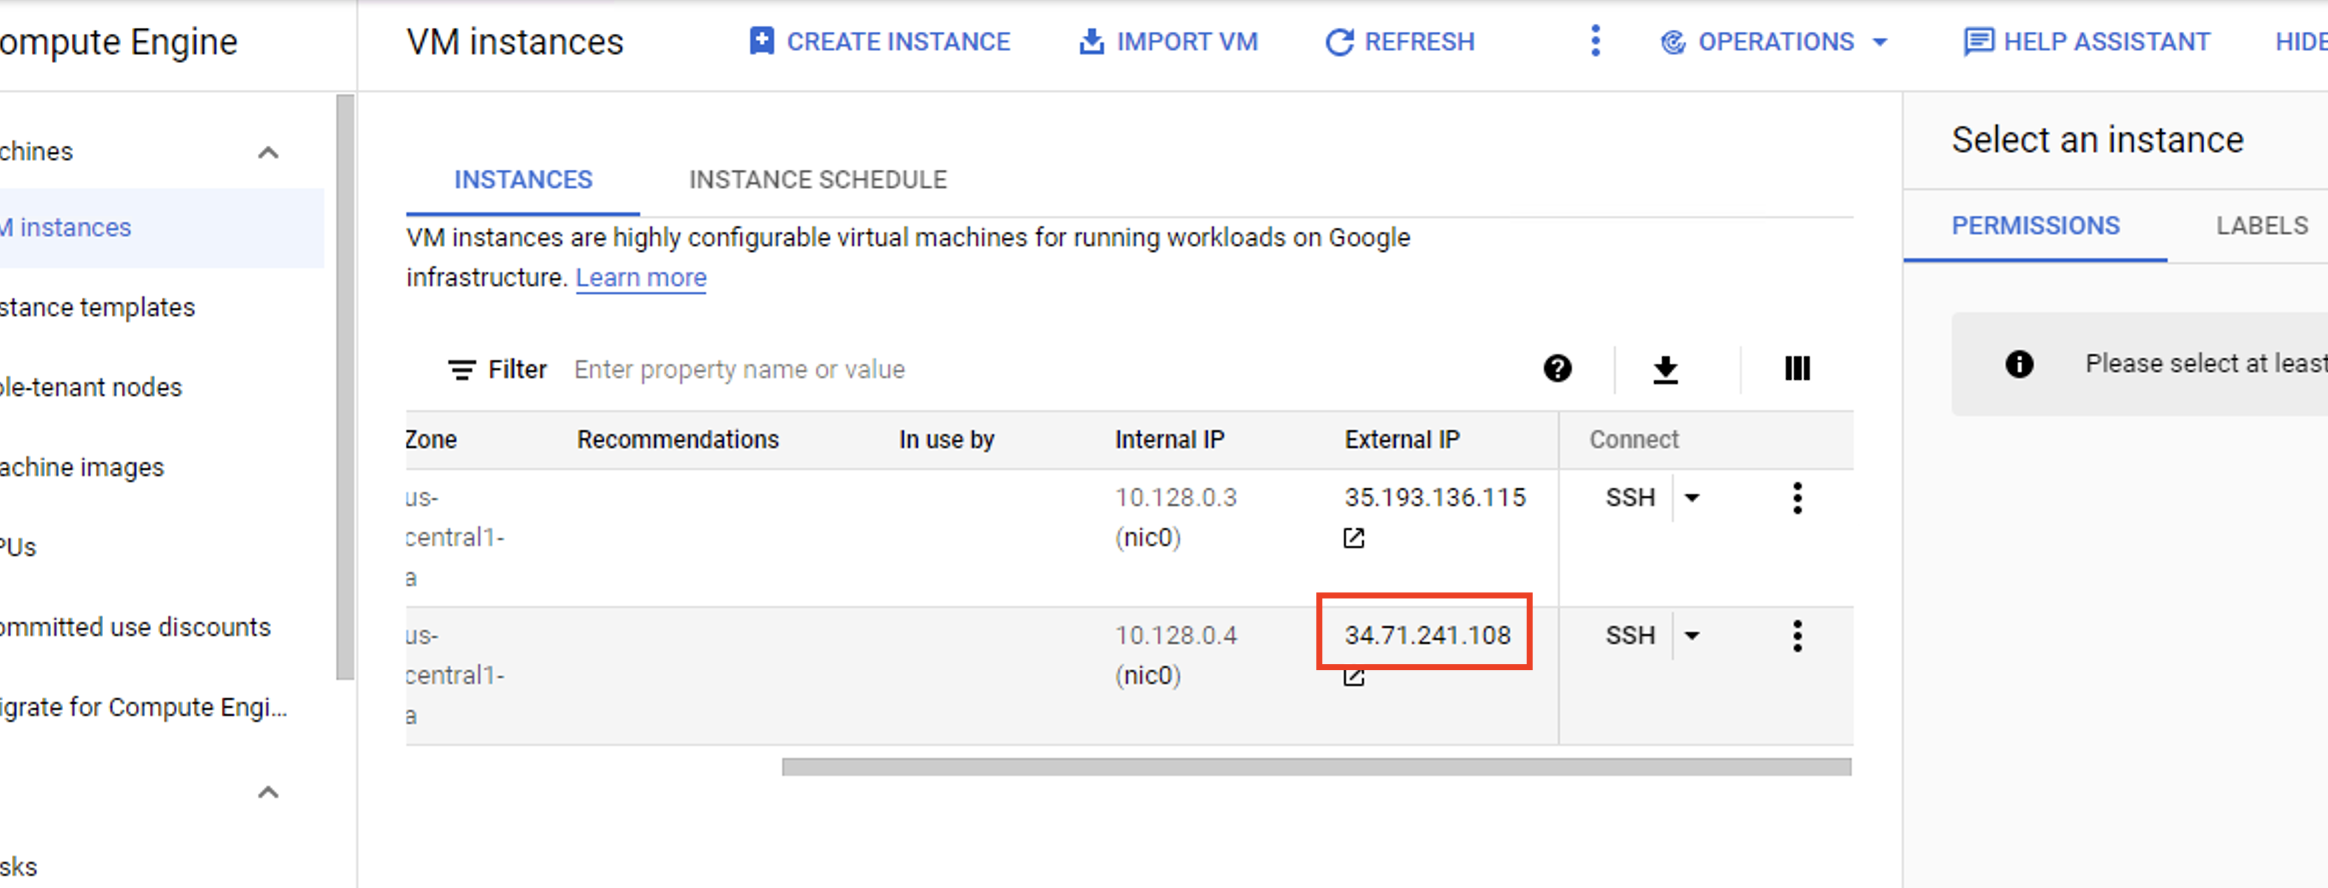The height and width of the screenshot is (888, 2328).
Task: Collapse the Virtual machines sidebar section
Action: (x=268, y=153)
